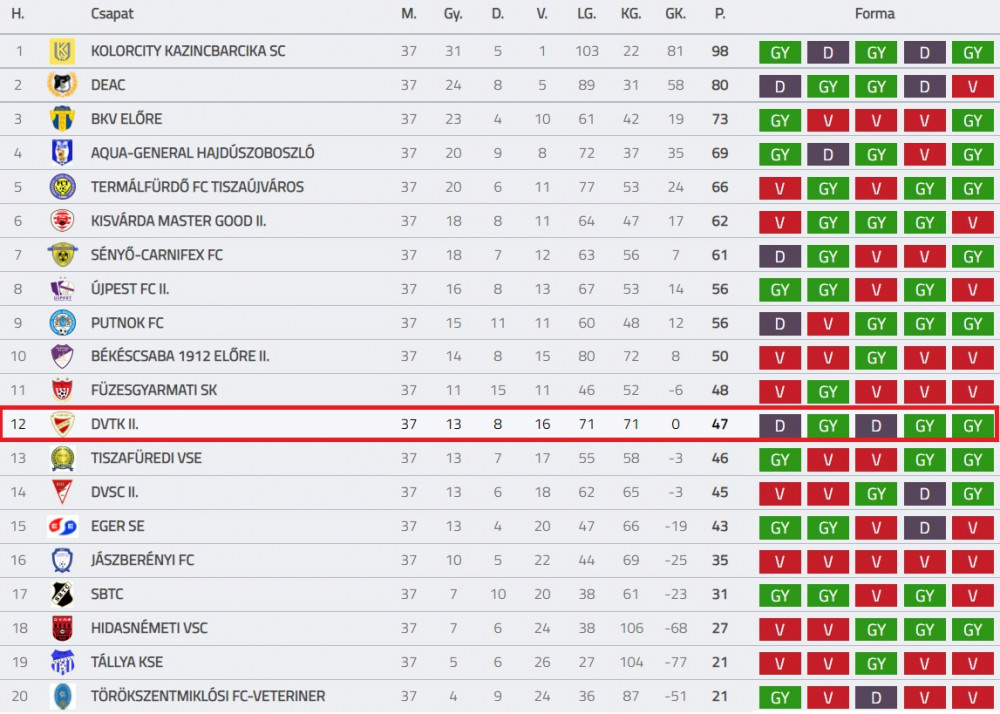This screenshot has height=714, width=1000.
Task: Click the GK. goal difference header
Action: coord(675,14)
